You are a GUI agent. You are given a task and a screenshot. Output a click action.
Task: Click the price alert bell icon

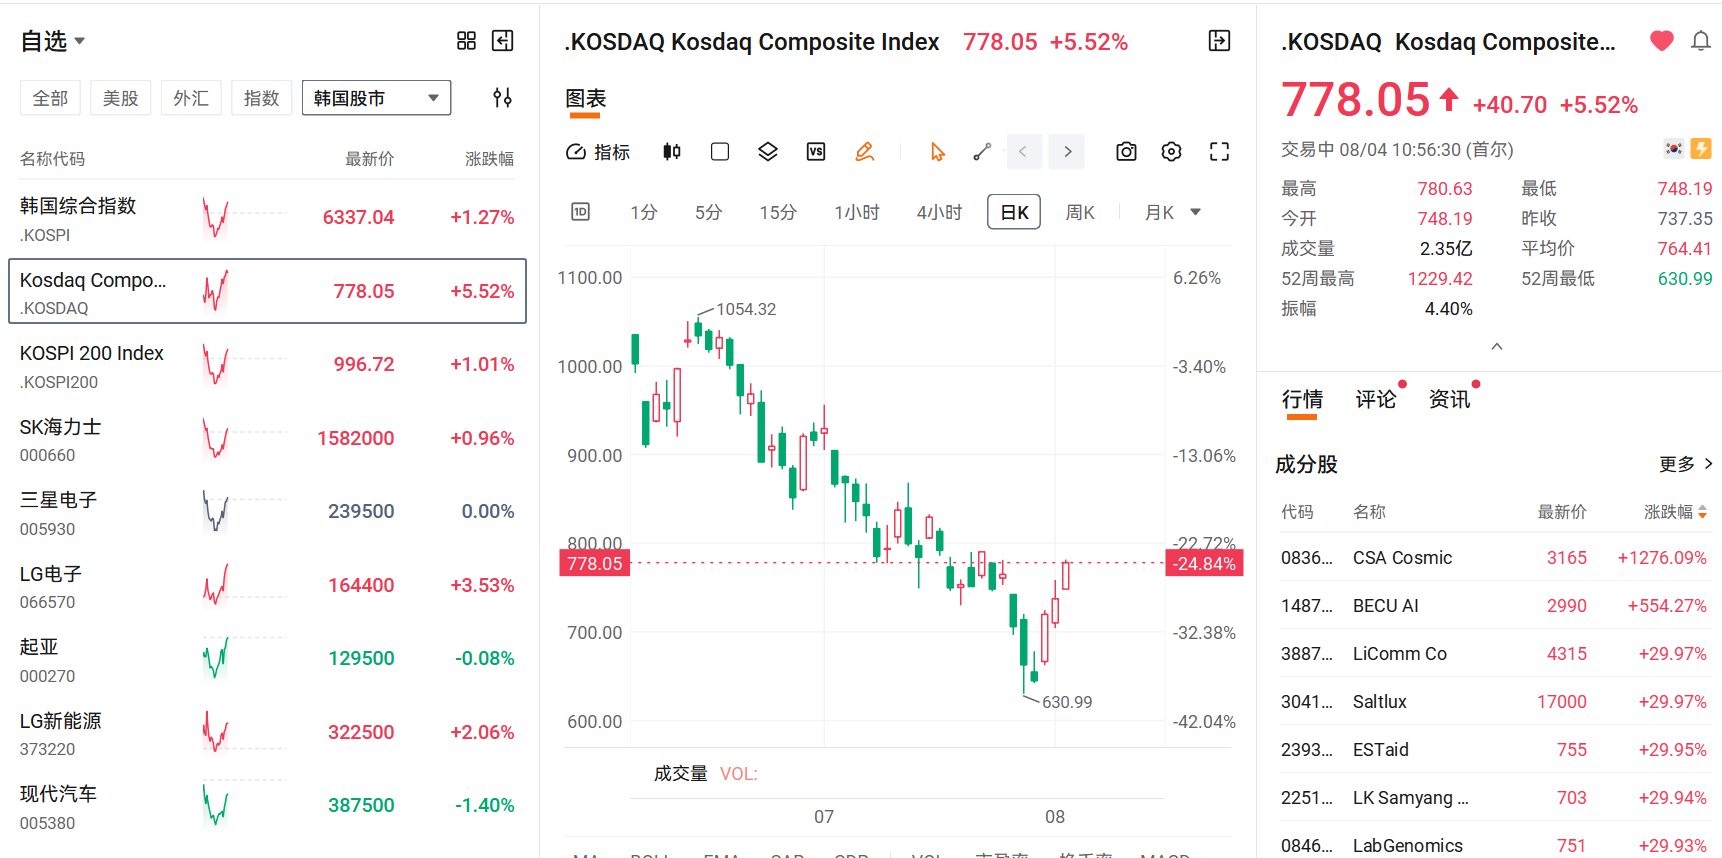[1700, 41]
